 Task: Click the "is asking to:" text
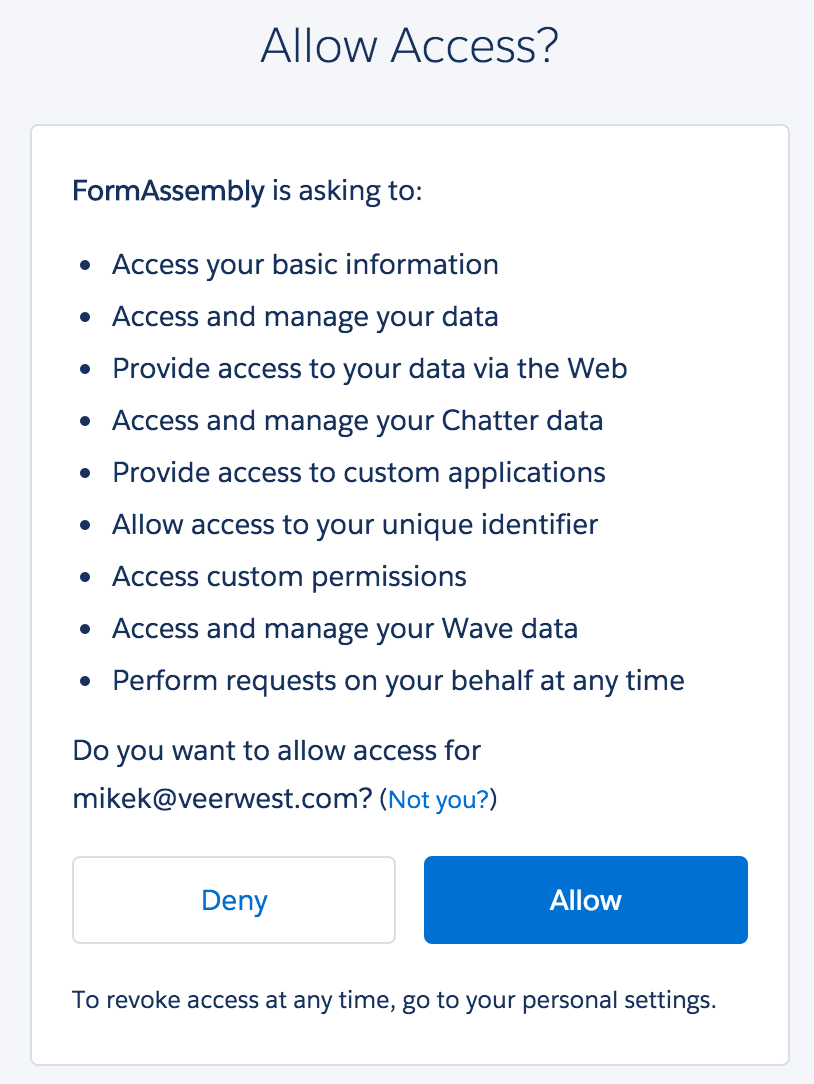[x=348, y=190]
